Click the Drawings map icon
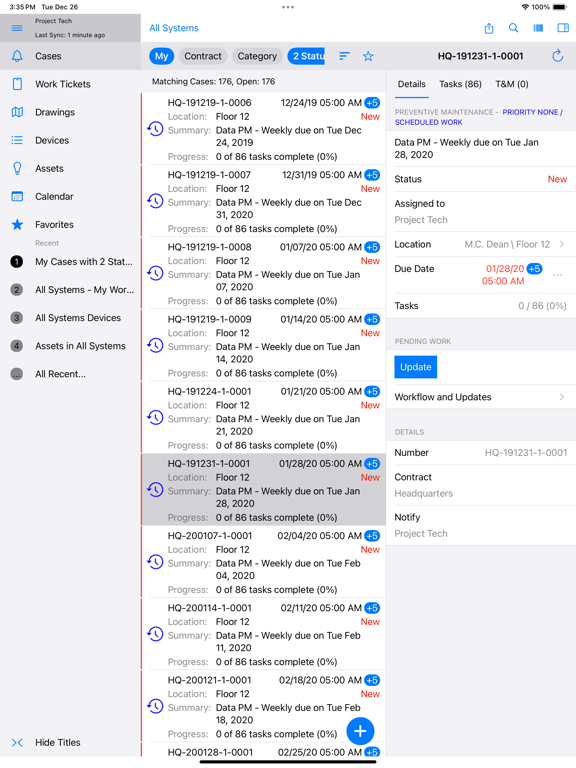Screen dimensions: 576x768 click(x=17, y=112)
